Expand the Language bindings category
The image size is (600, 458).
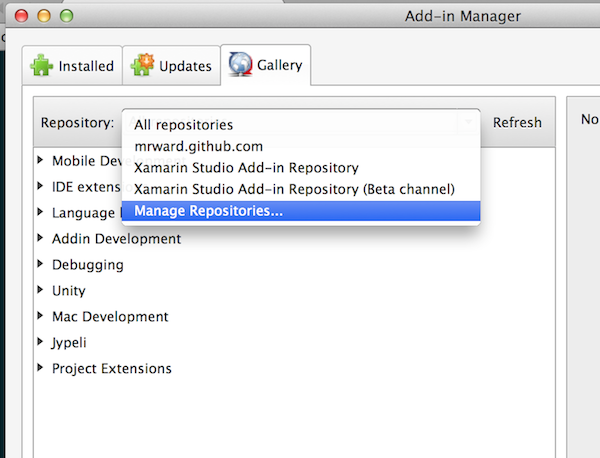[x=40, y=212]
